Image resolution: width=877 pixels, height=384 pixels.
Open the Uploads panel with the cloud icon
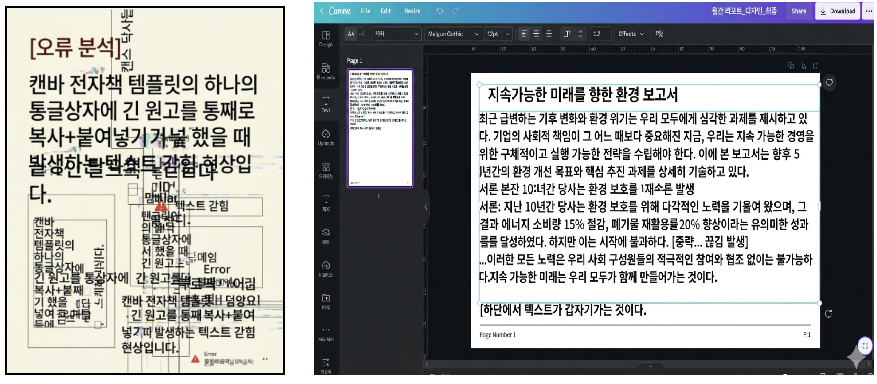[x=326, y=137]
